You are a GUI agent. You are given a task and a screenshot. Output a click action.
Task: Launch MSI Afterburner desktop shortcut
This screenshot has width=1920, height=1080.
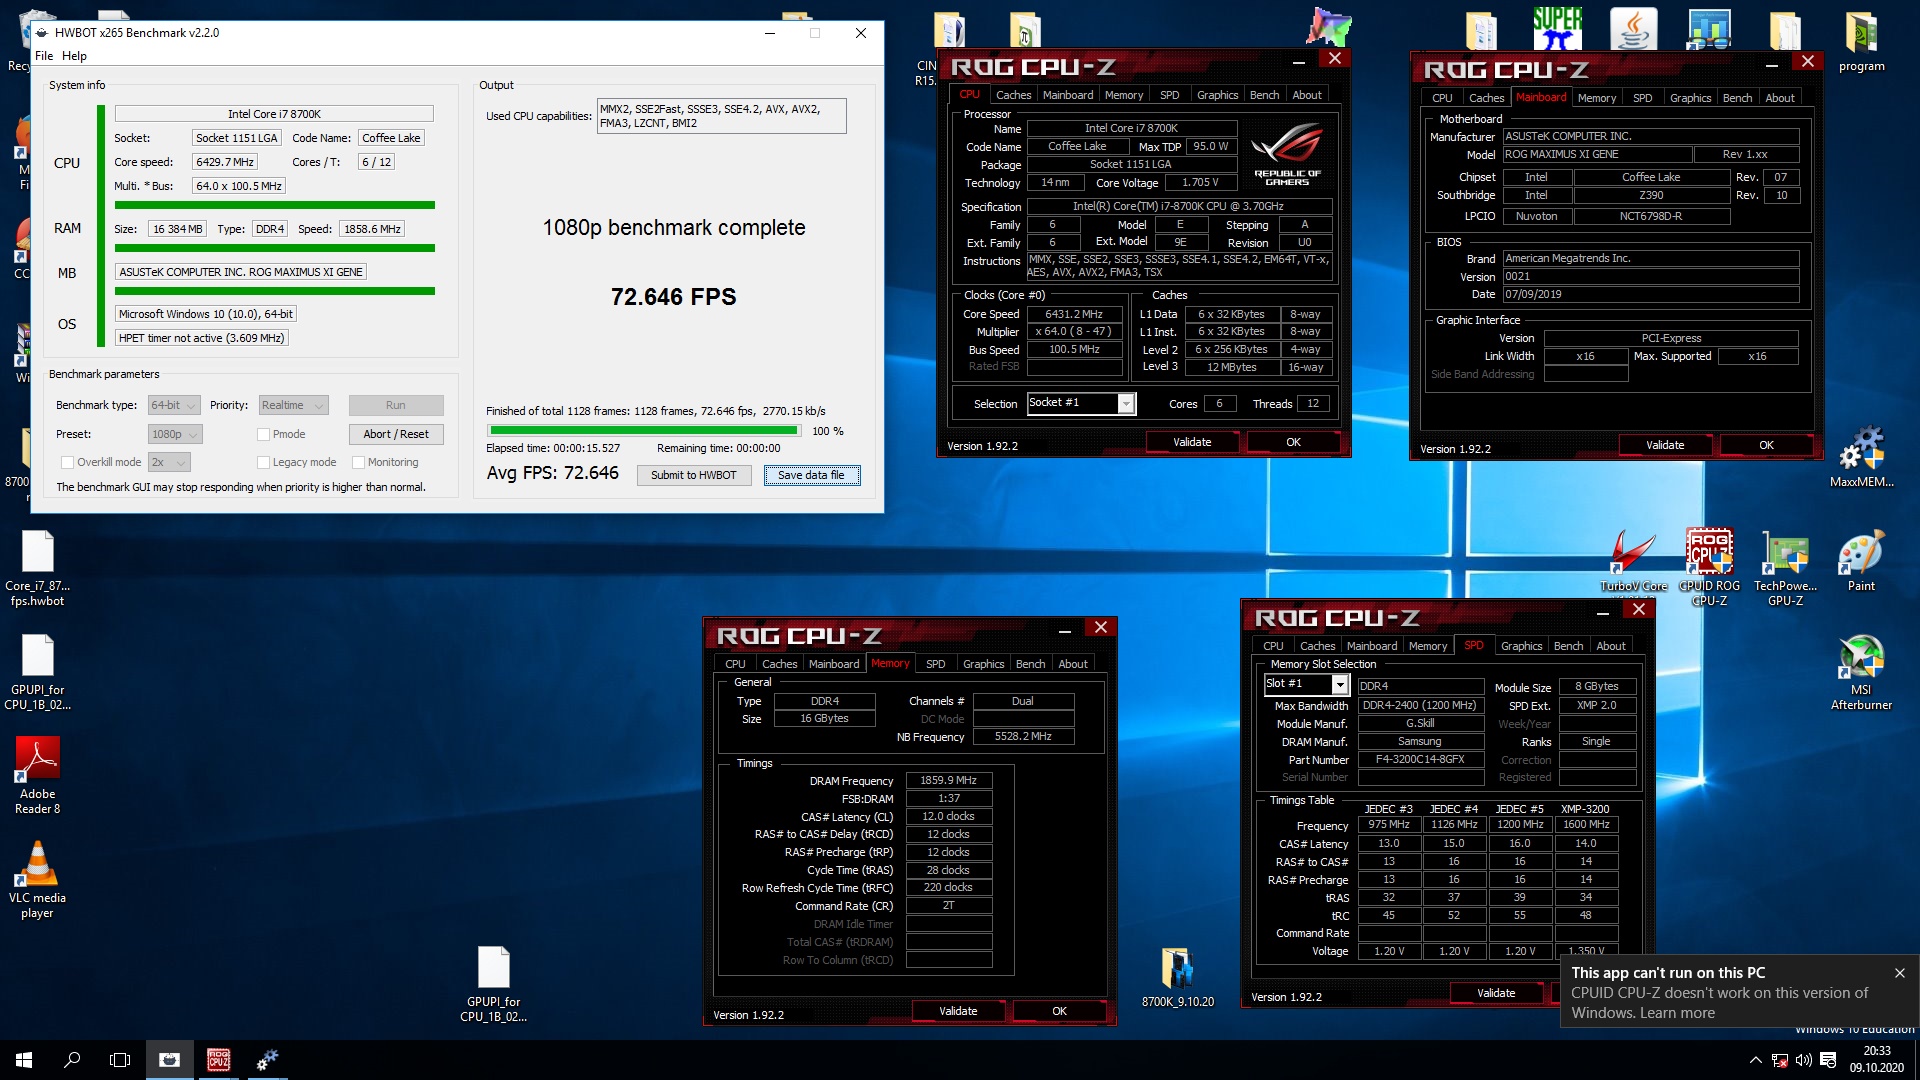(1861, 672)
